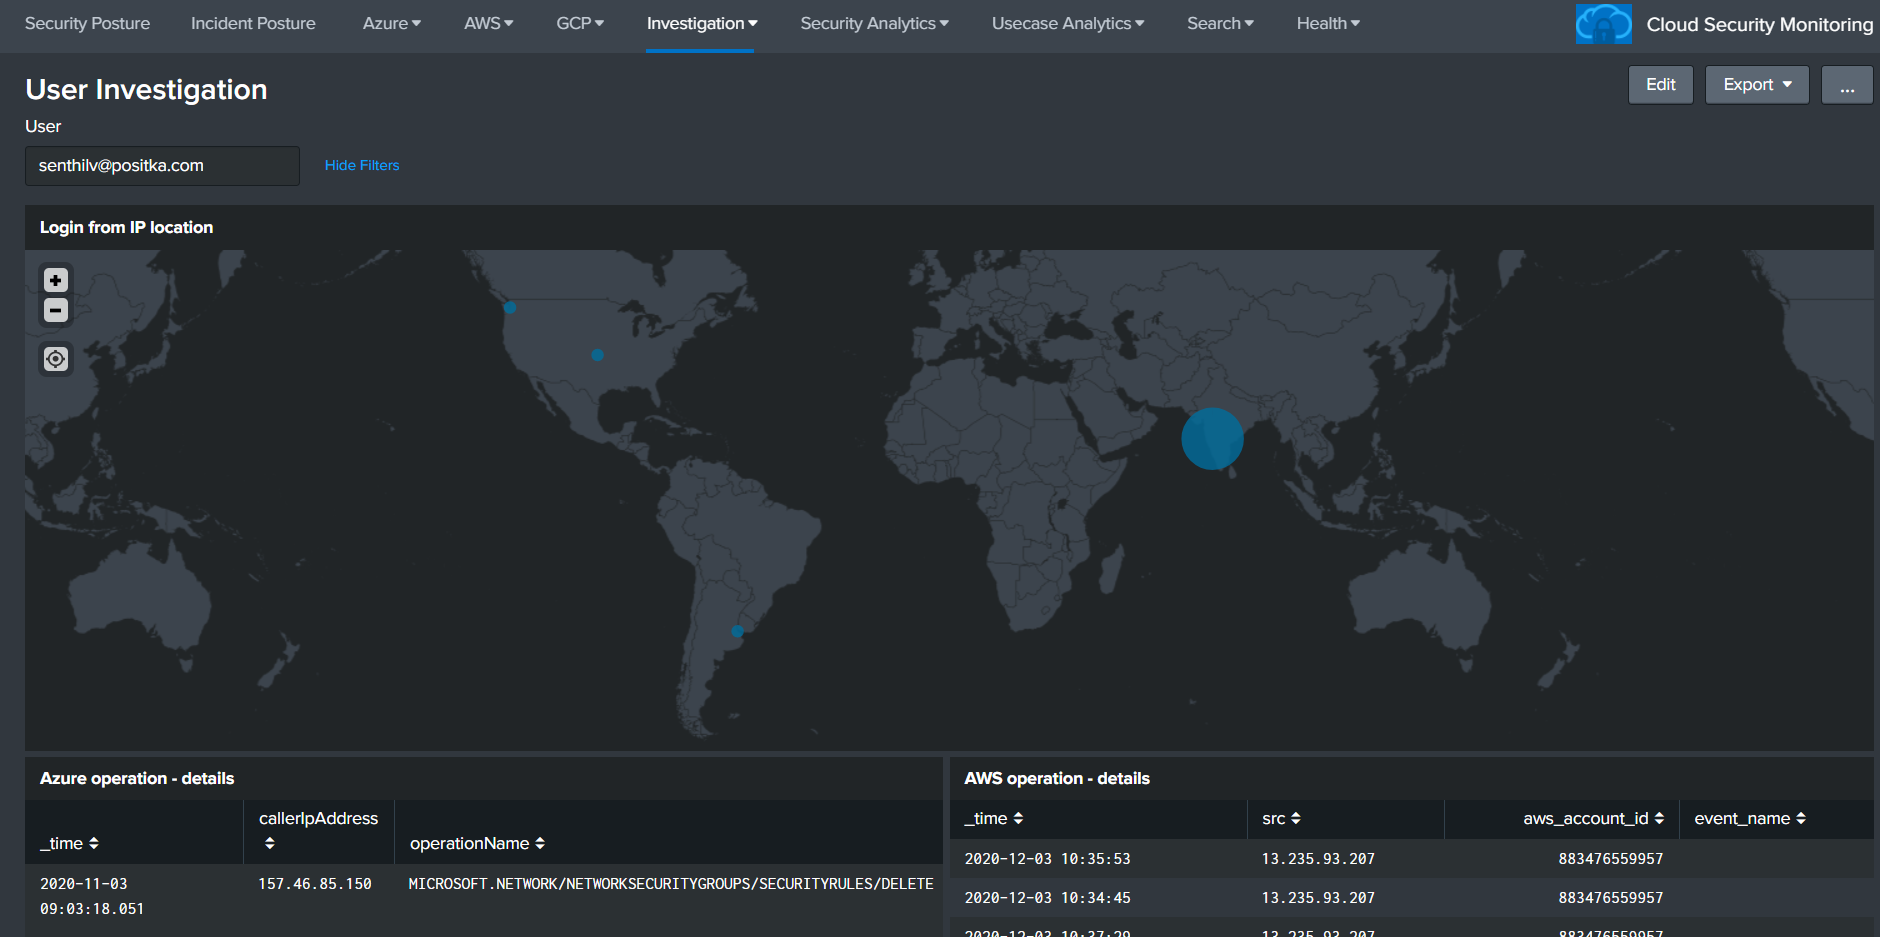Open the Health dropdown menu
This screenshot has width=1880, height=937.
(x=1328, y=23)
